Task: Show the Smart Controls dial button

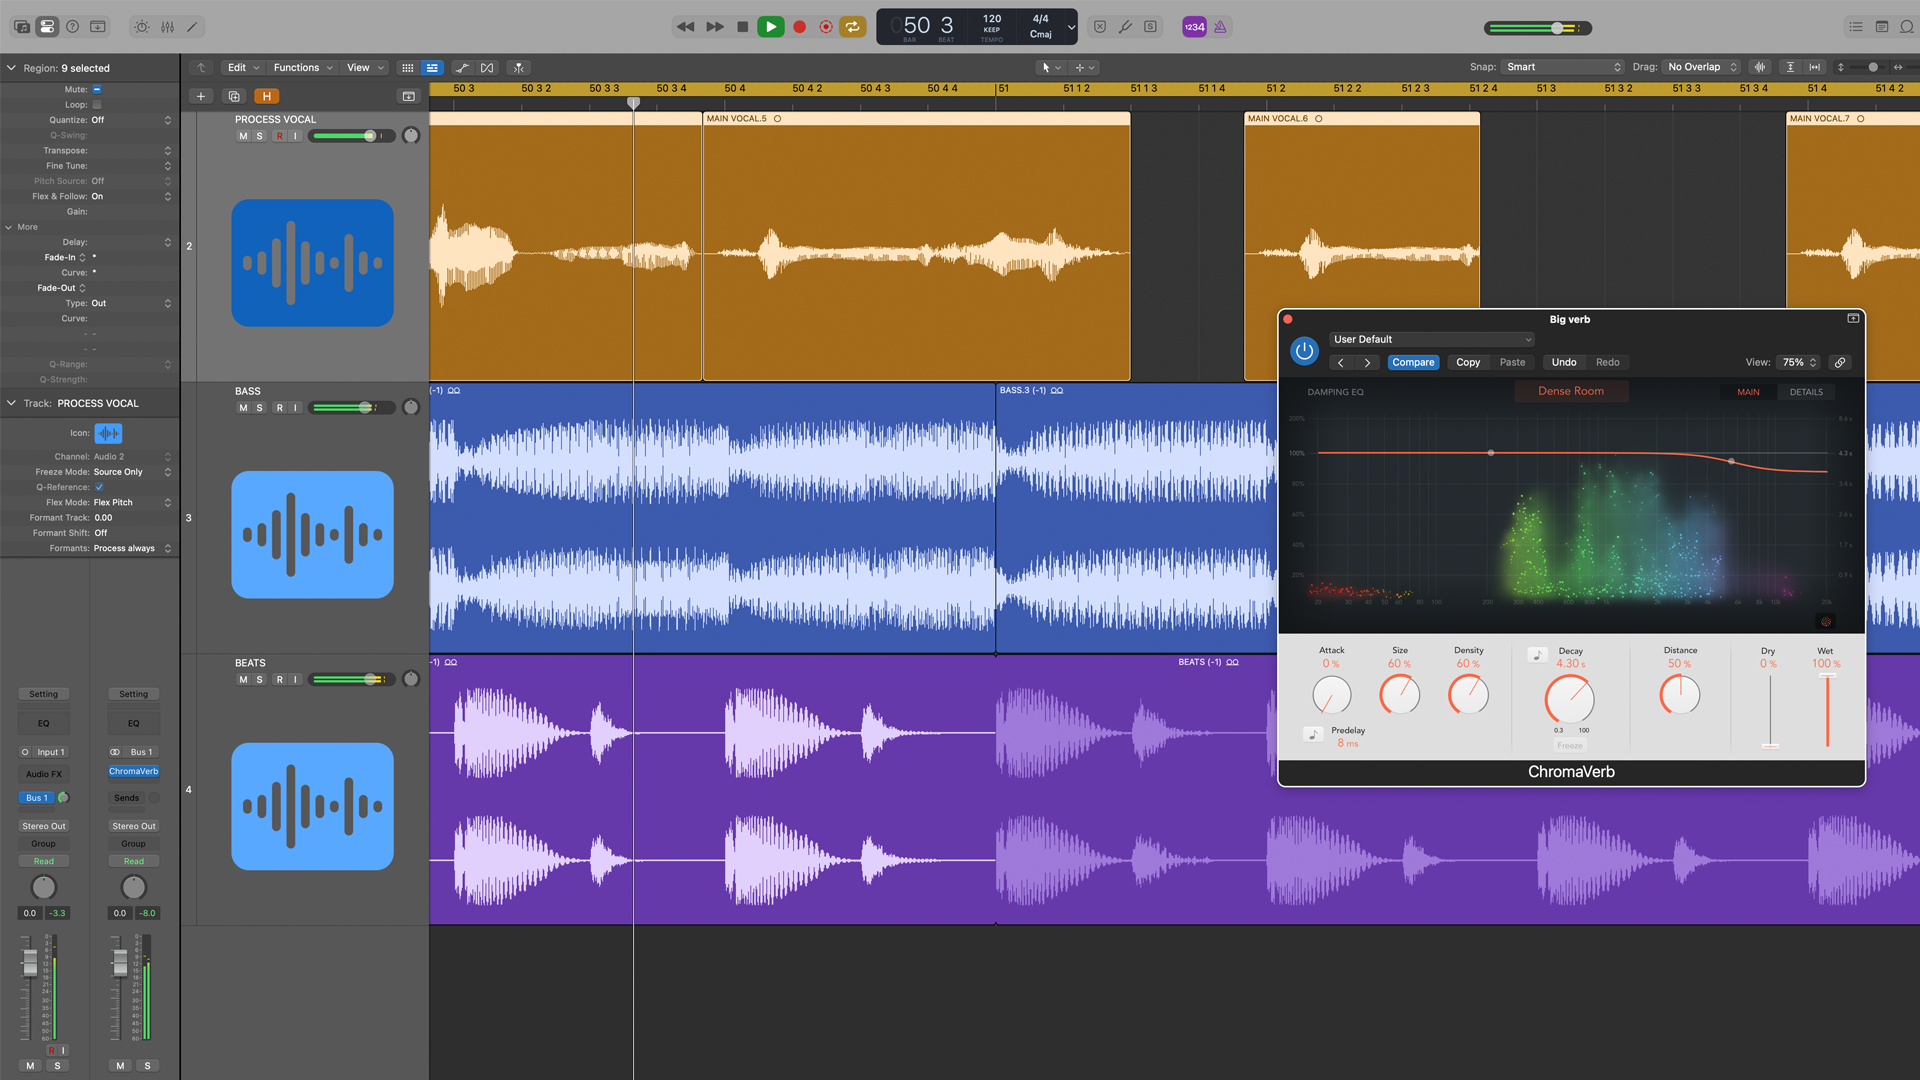Action: (142, 27)
